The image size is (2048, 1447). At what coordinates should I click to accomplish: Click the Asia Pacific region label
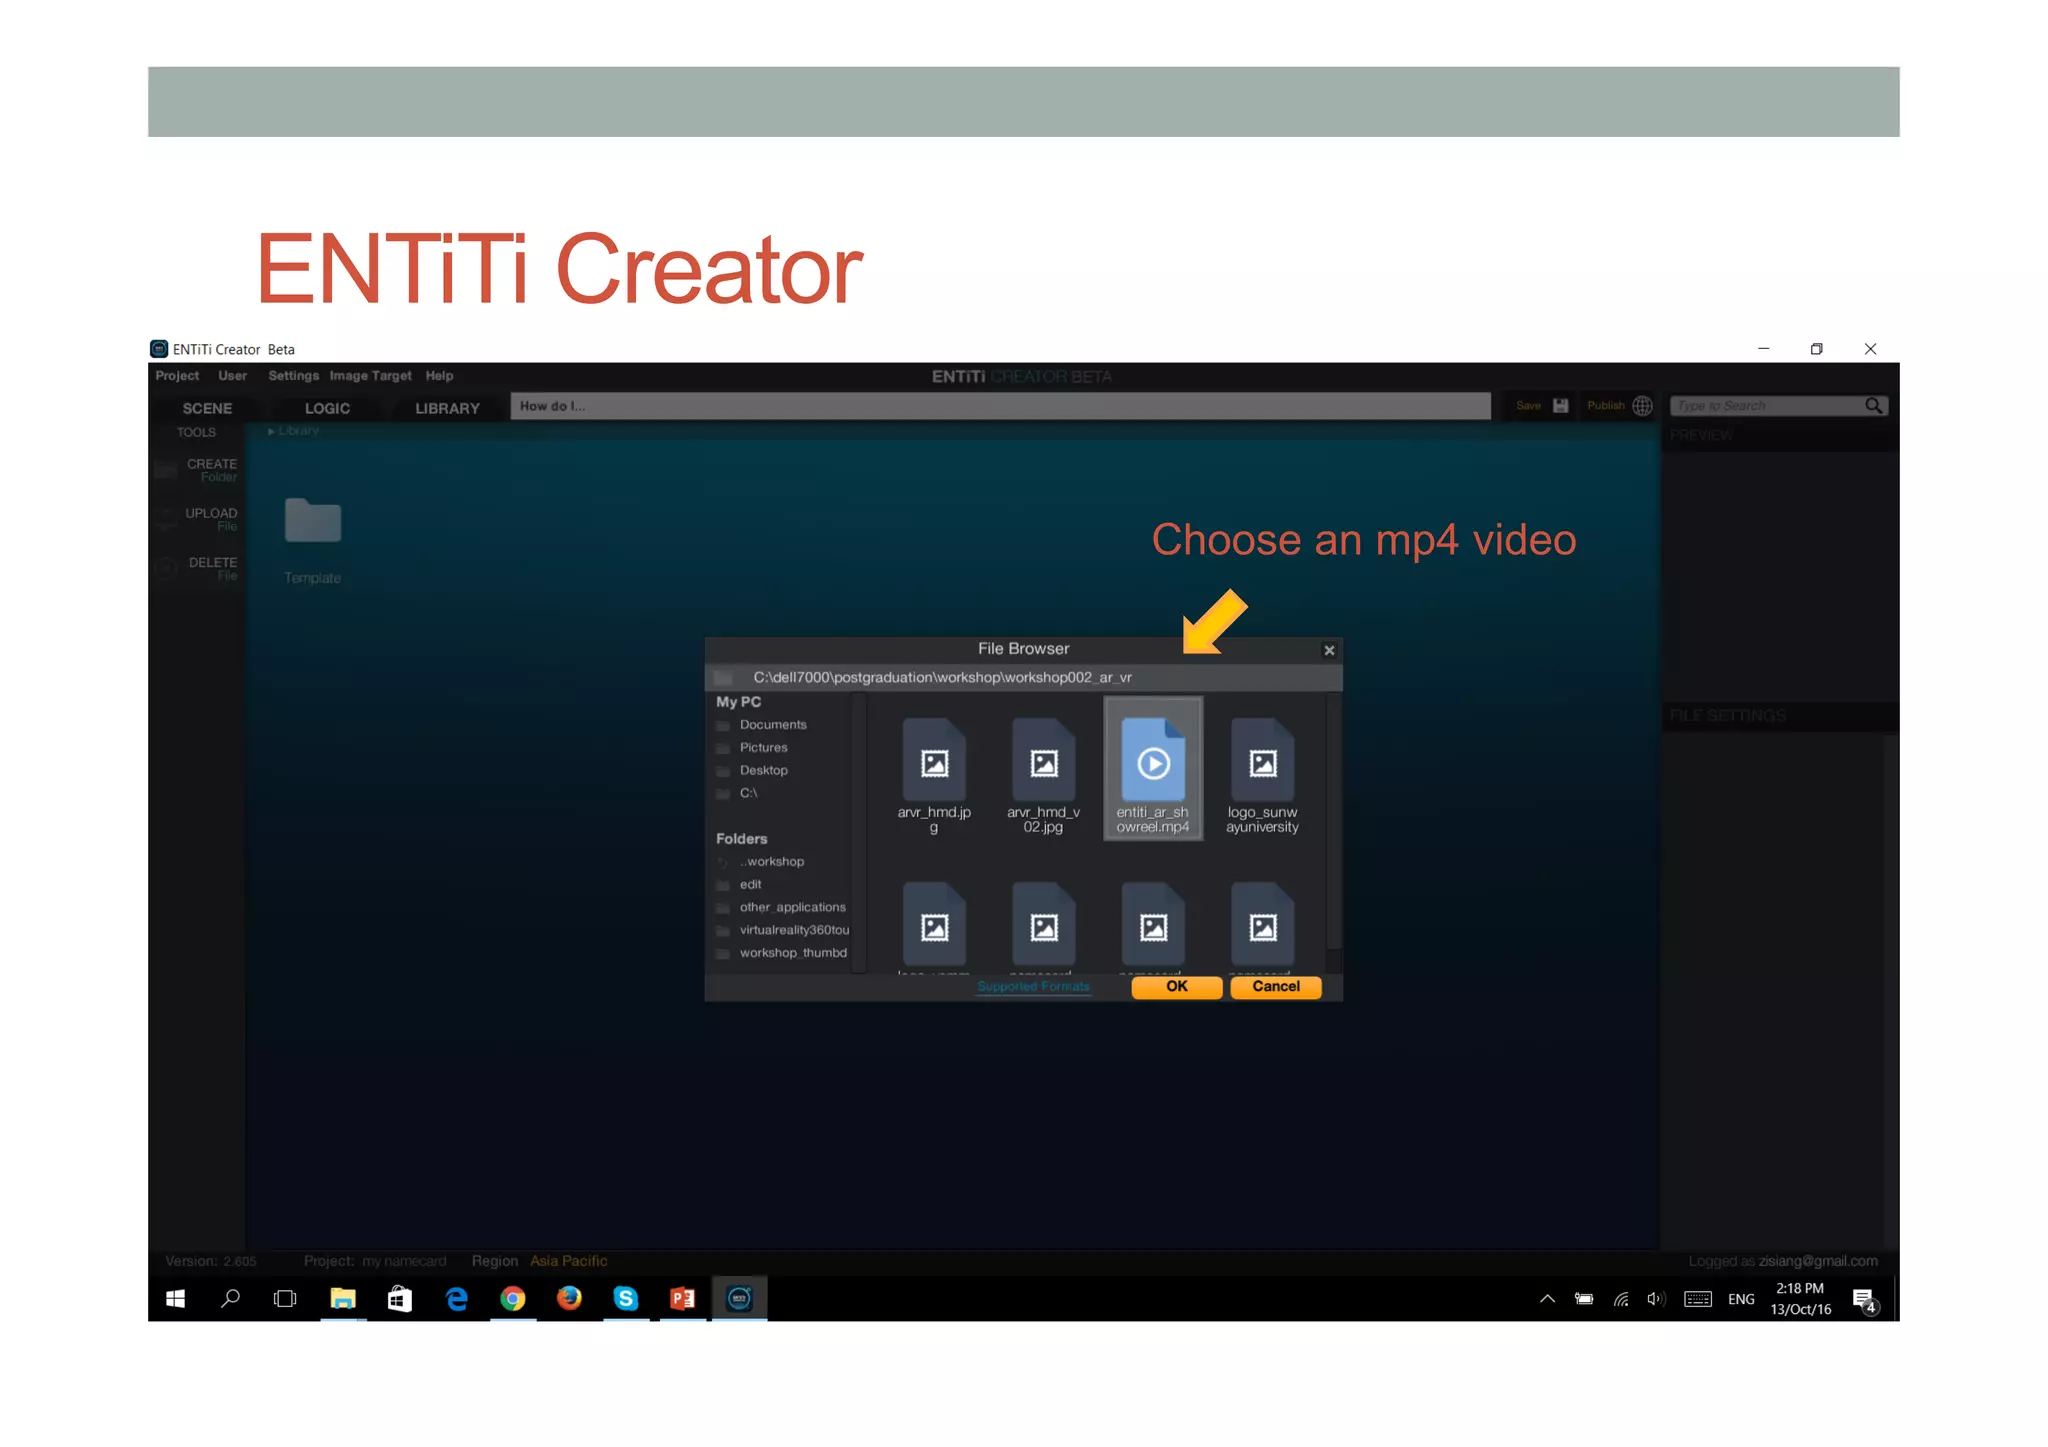coord(568,1261)
